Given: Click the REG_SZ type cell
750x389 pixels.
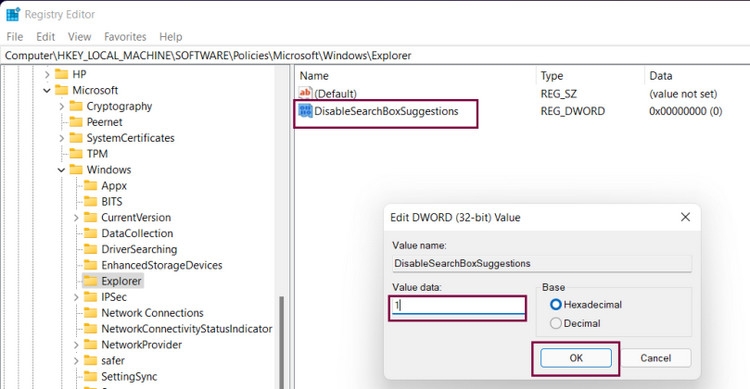Looking at the screenshot, I should (559, 93).
